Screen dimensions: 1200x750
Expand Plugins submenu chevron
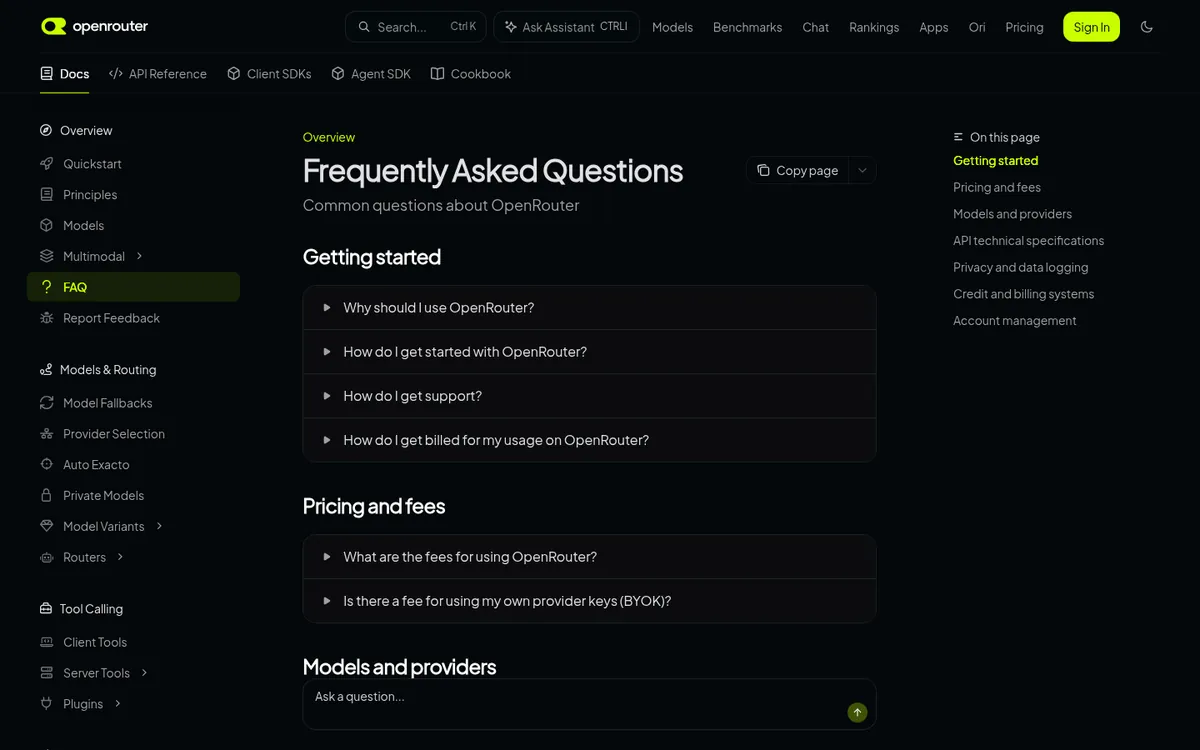(x=117, y=703)
